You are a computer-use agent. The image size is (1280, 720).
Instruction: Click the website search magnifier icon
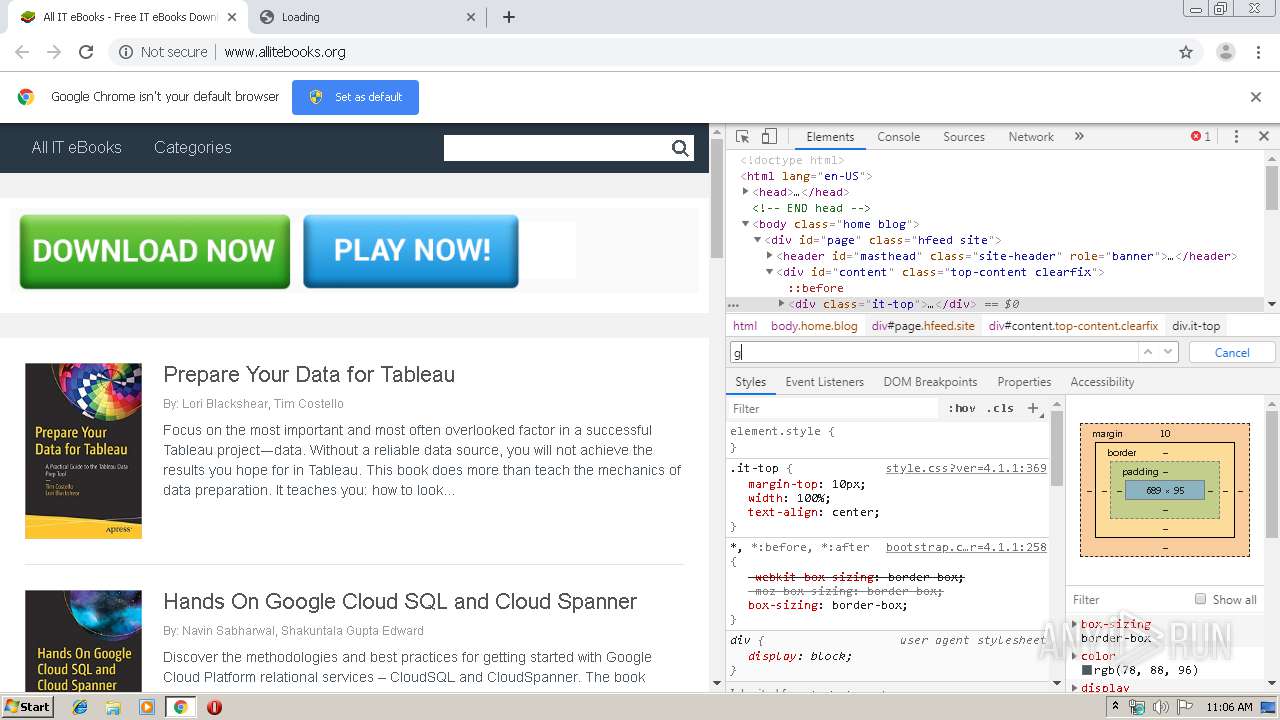click(x=680, y=148)
